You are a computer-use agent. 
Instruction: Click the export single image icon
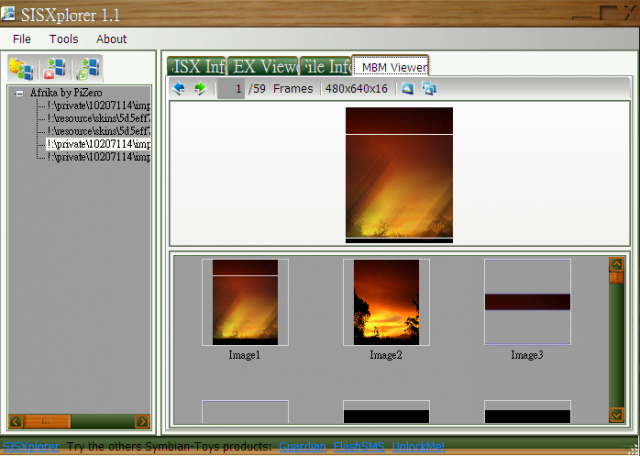(407, 89)
